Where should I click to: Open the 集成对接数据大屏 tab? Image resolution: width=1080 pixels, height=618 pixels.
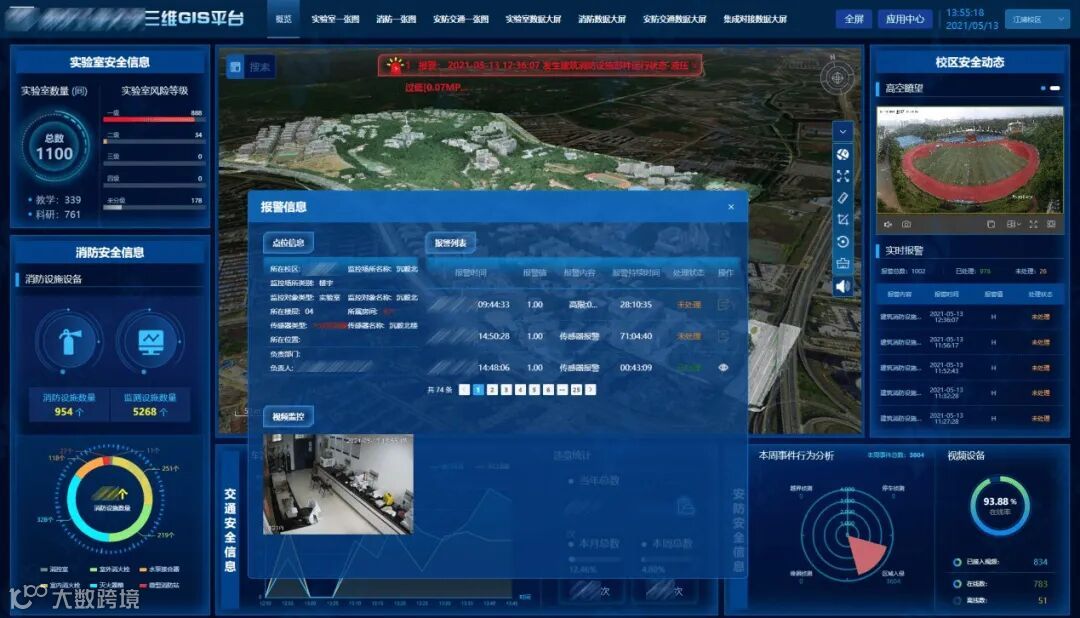[x=755, y=19]
